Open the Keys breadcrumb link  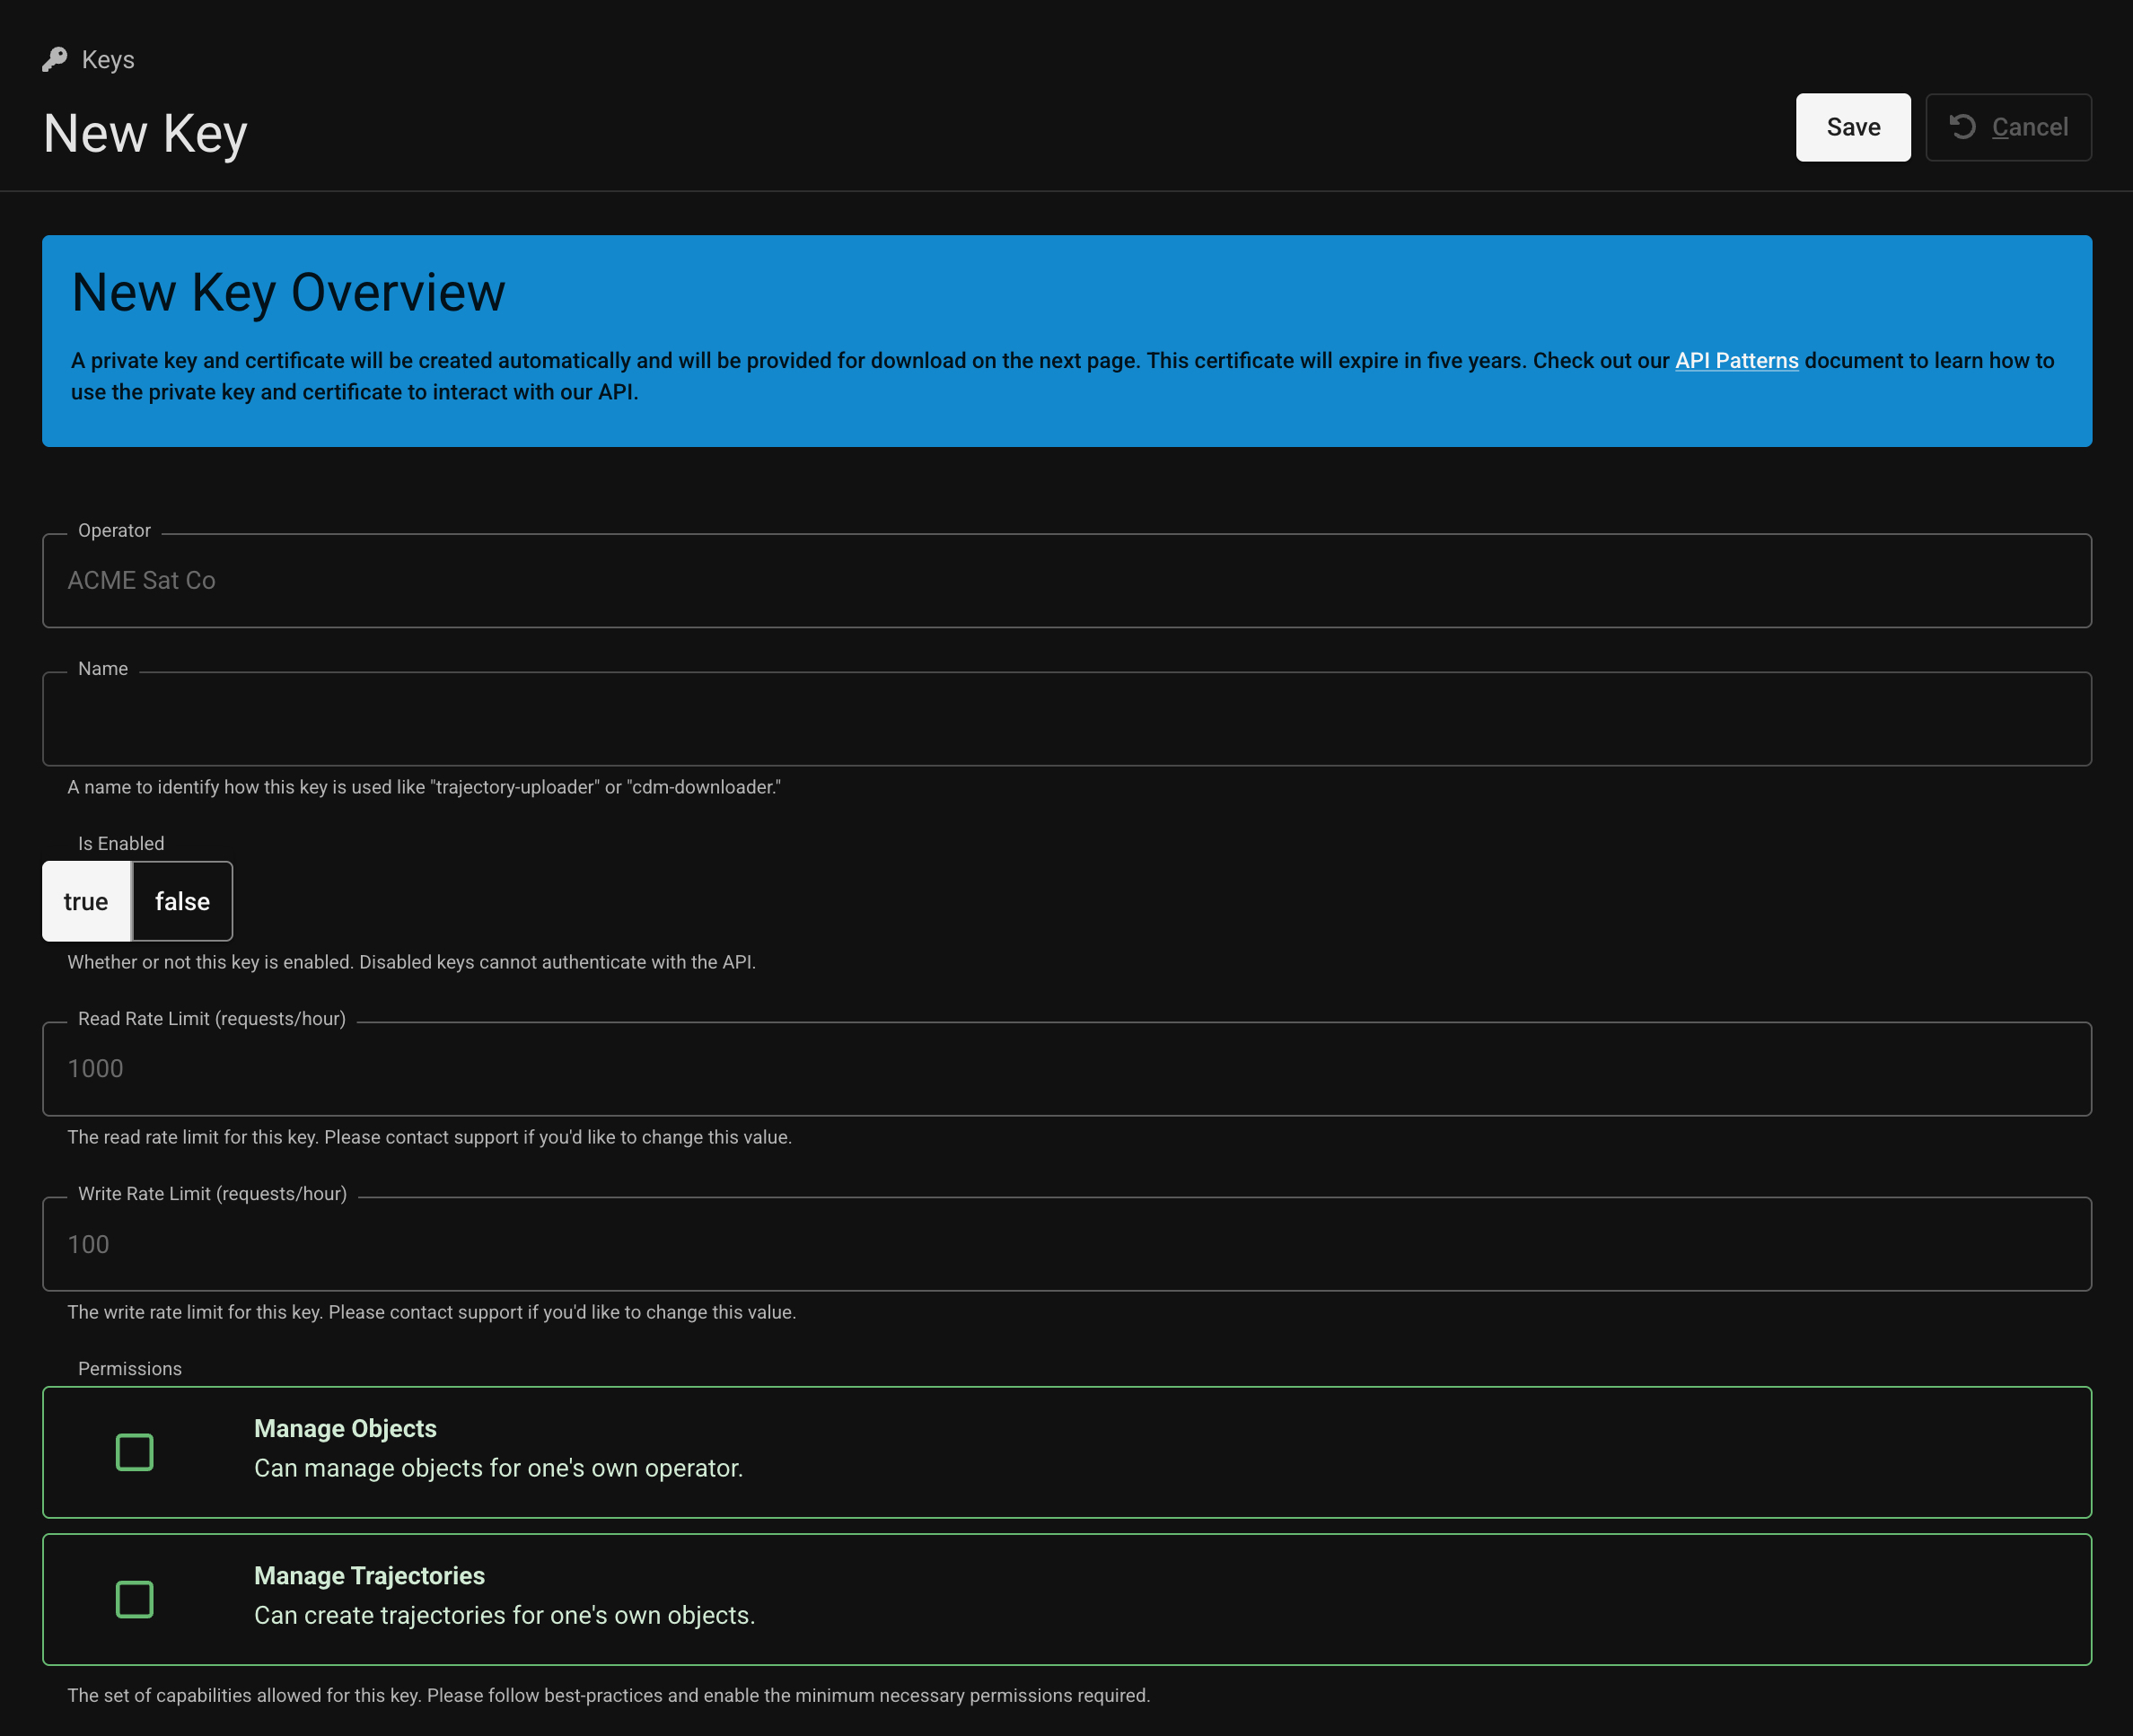pos(108,60)
